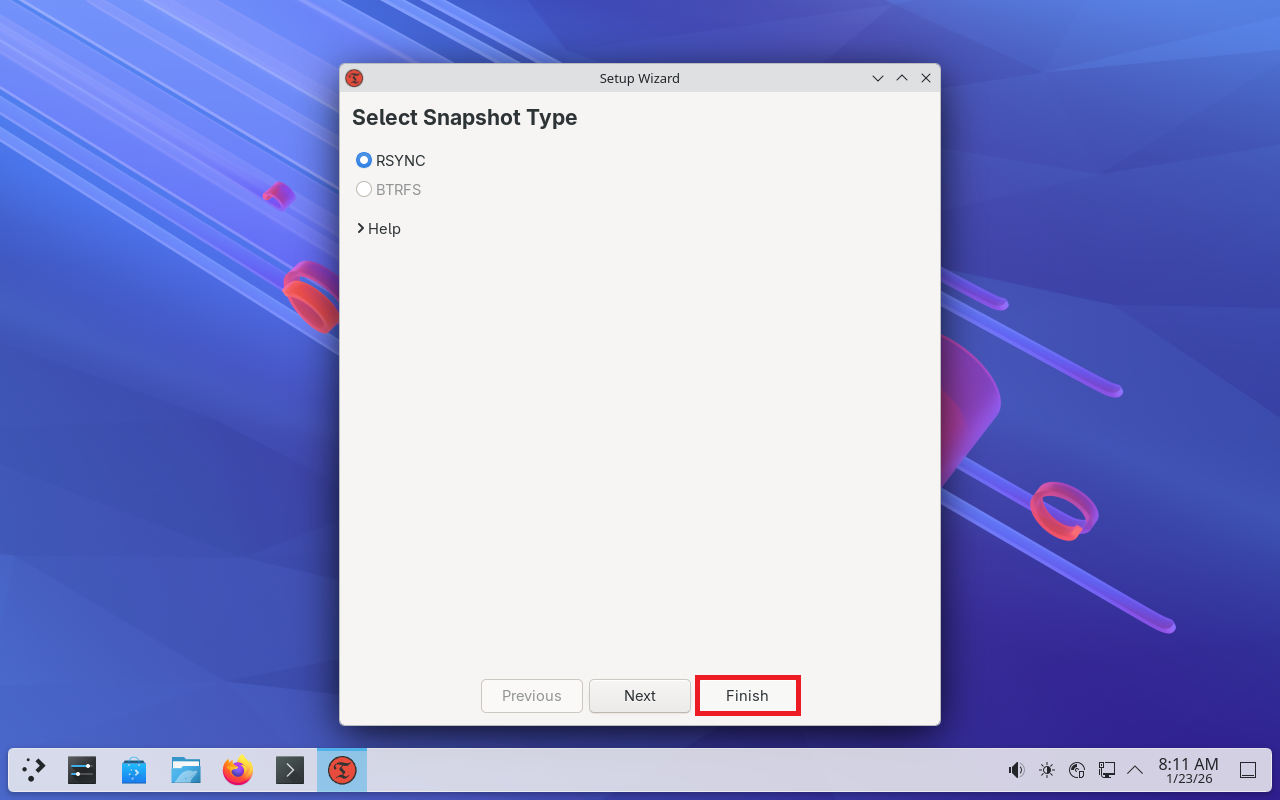Expand the Help section

(379, 229)
